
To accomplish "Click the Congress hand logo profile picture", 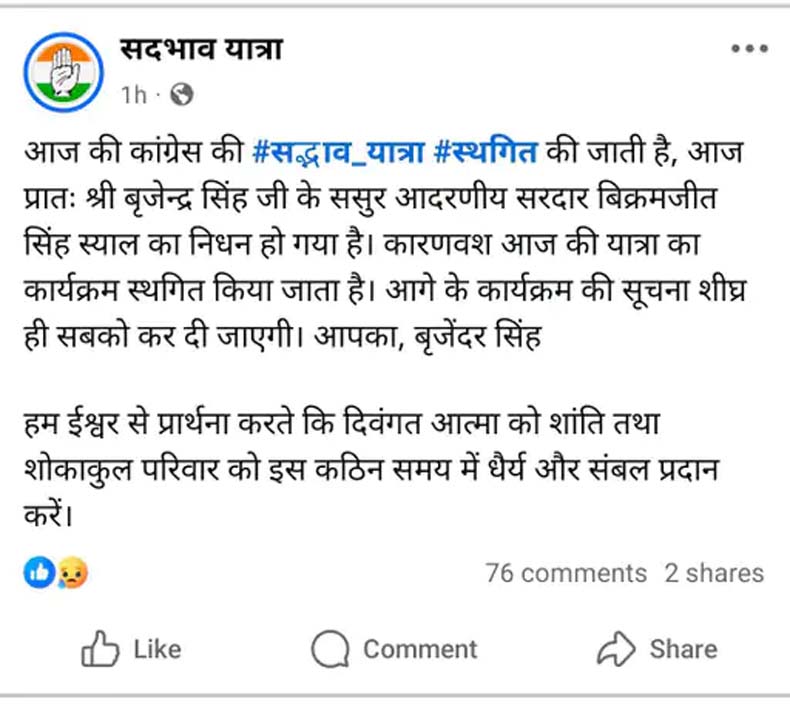I will point(63,71).
